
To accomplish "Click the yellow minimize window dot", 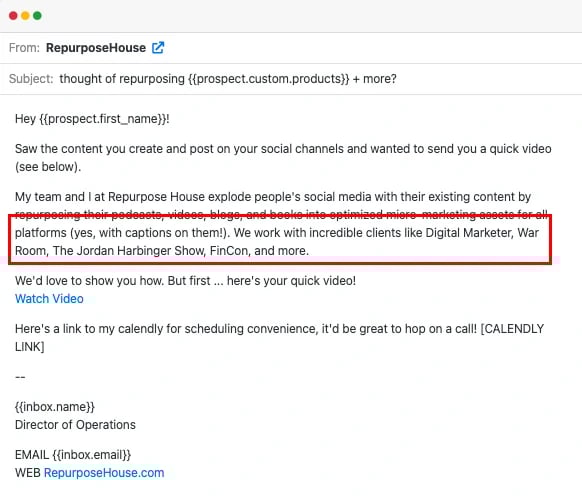I will coord(25,16).
